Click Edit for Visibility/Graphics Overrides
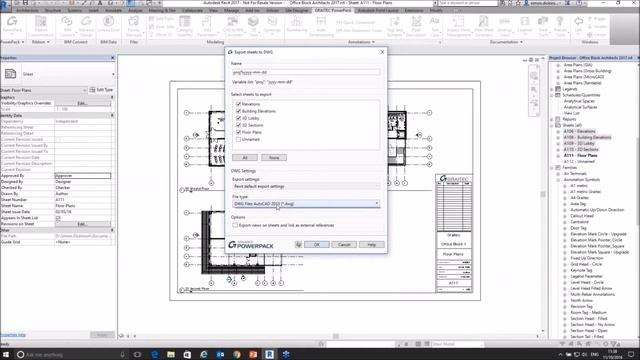The width and height of the screenshot is (640, 360). pyautogui.click(x=83, y=103)
